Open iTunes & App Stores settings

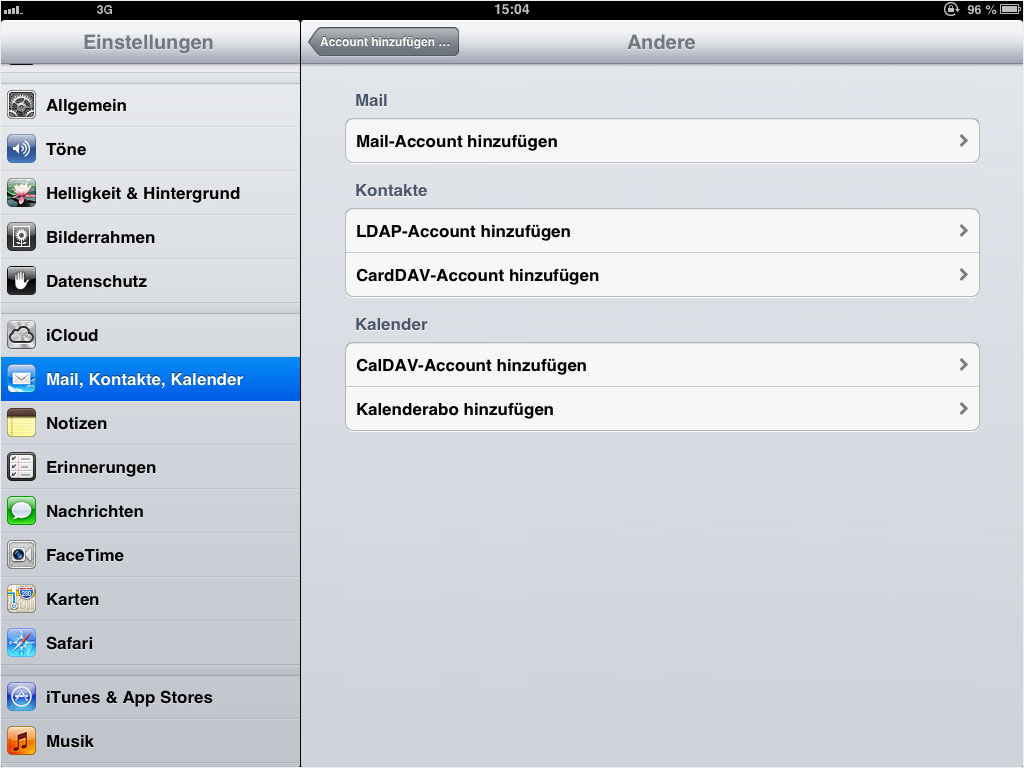pos(150,697)
